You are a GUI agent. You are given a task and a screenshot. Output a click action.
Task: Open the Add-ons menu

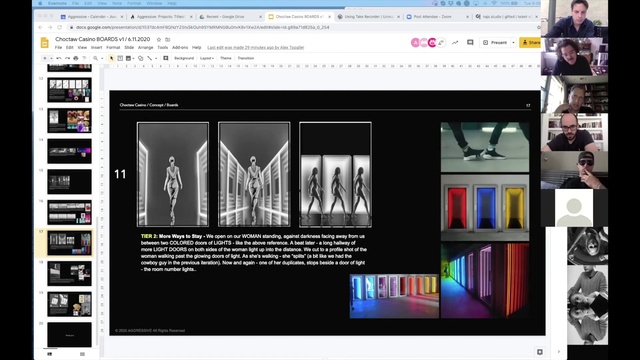[x=180, y=48]
